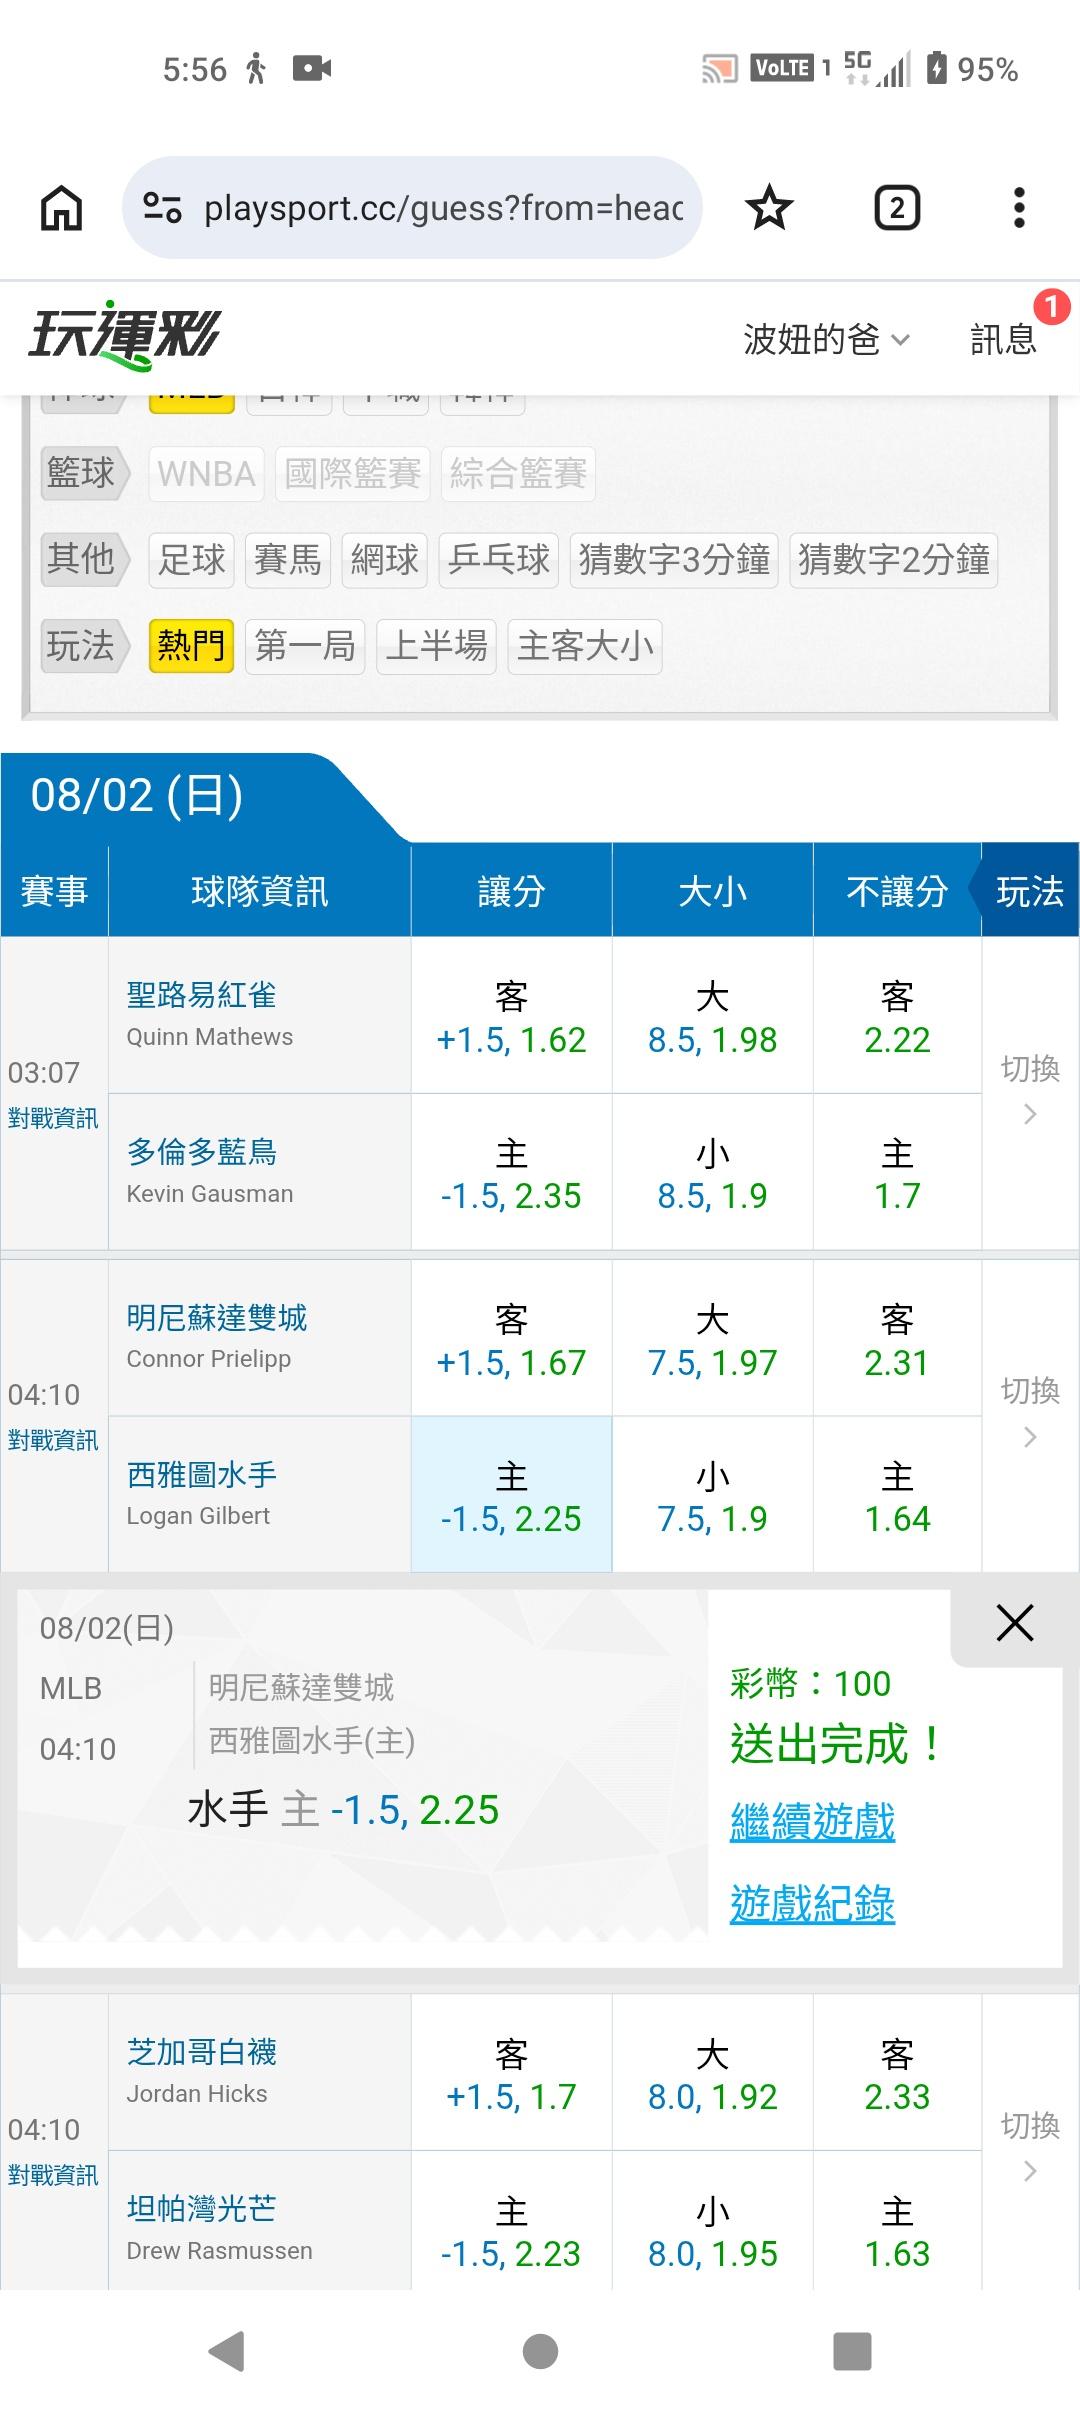Tap the site settings icon in address bar

[162, 208]
